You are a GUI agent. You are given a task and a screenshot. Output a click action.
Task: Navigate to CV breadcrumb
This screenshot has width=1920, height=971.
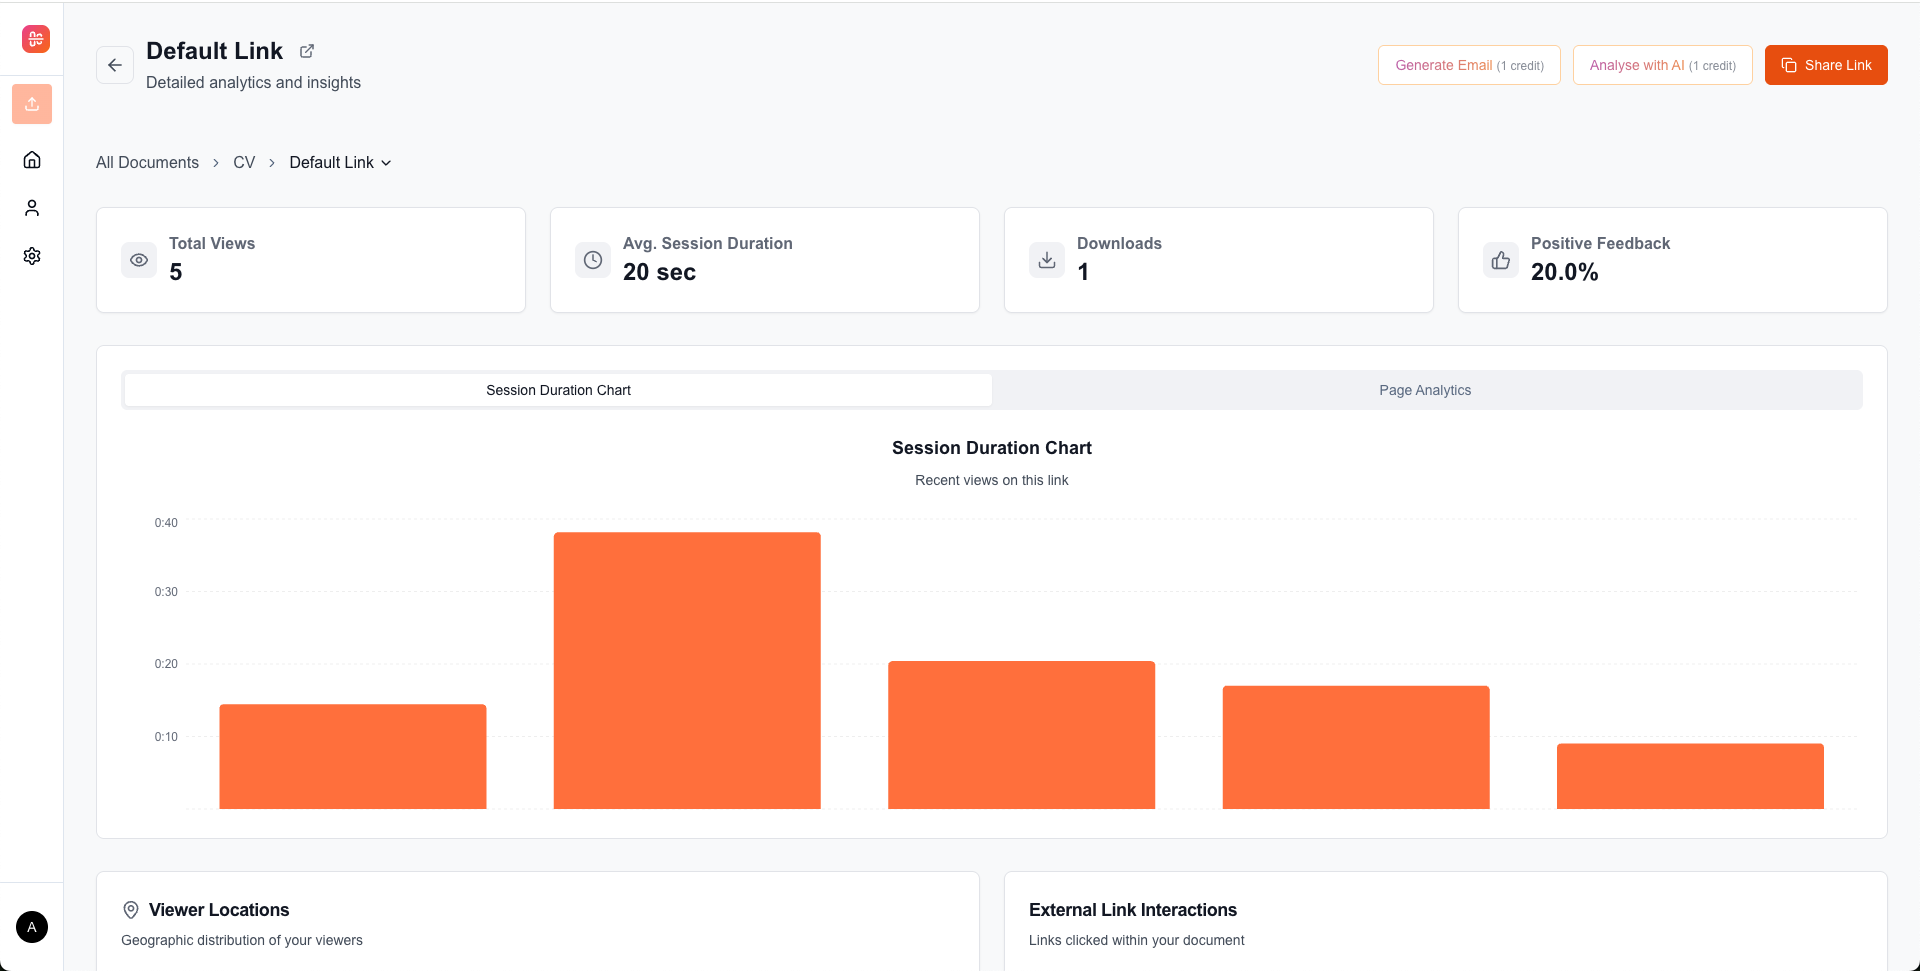coord(244,162)
